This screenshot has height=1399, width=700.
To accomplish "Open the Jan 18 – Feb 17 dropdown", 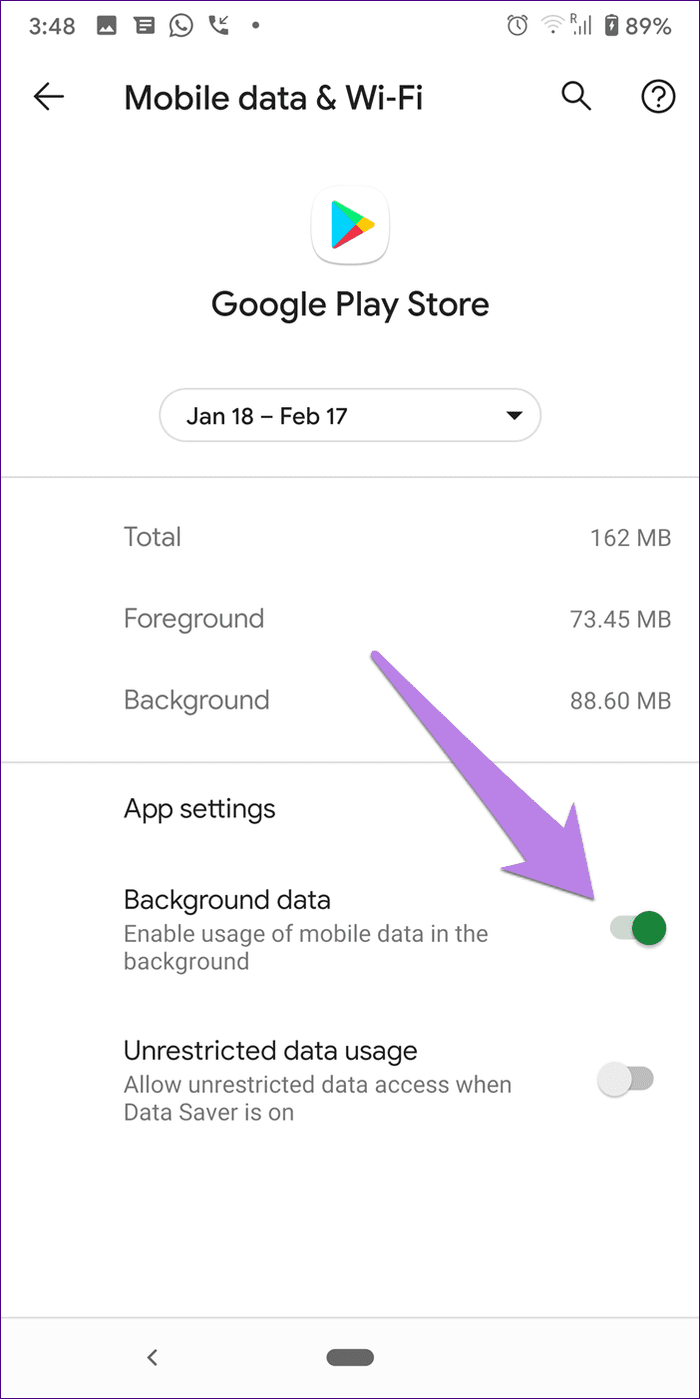I will [350, 416].
